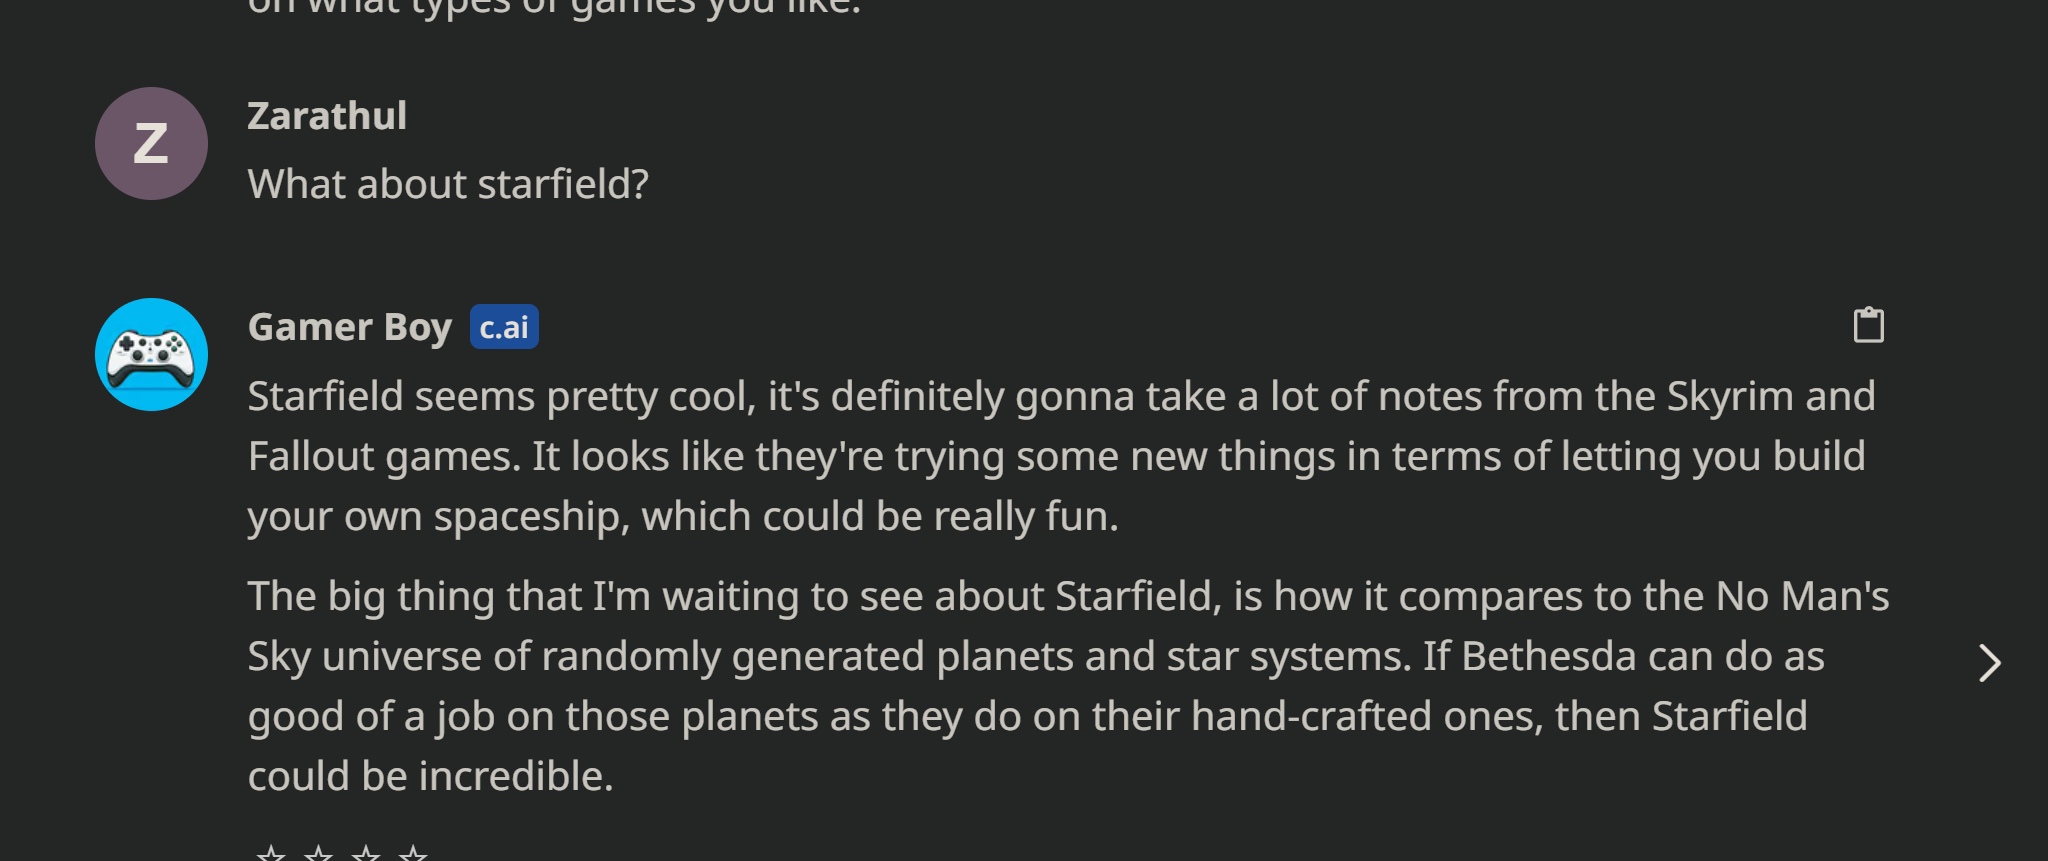Rate the reply two stars
The height and width of the screenshot is (861, 2048).
318,853
